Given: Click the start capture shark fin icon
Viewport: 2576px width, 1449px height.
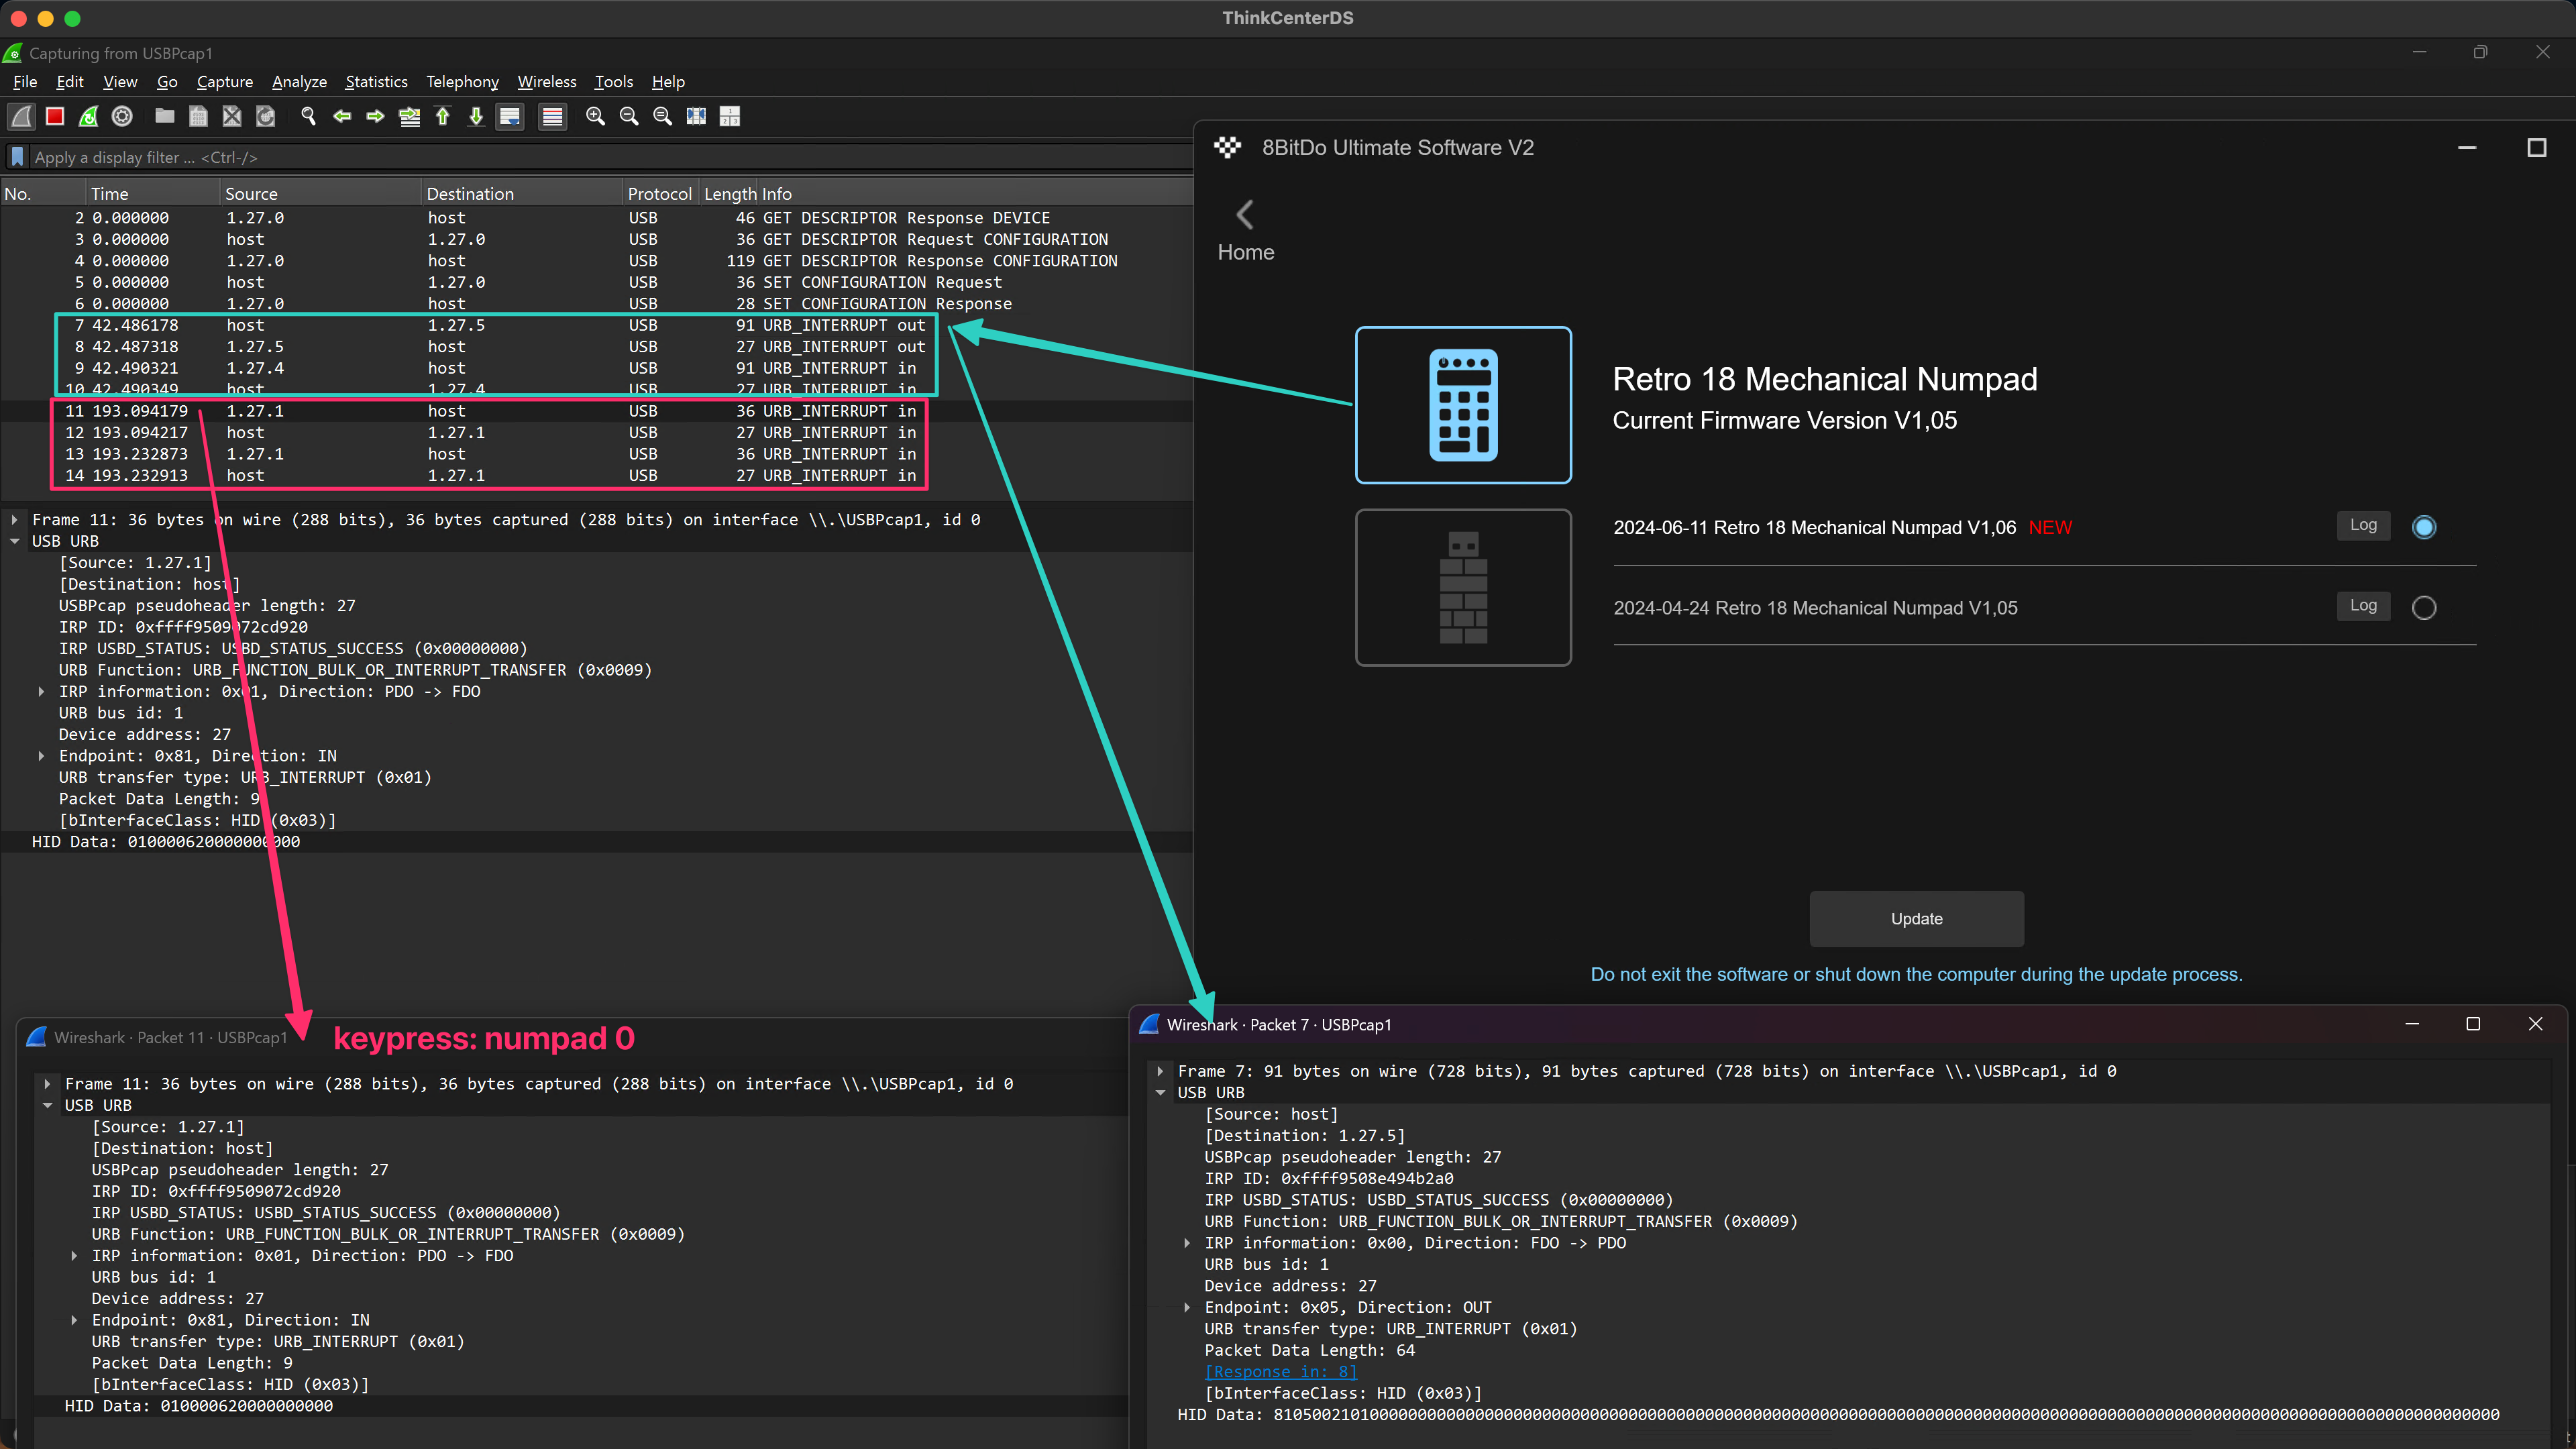Looking at the screenshot, I should coord(21,116).
